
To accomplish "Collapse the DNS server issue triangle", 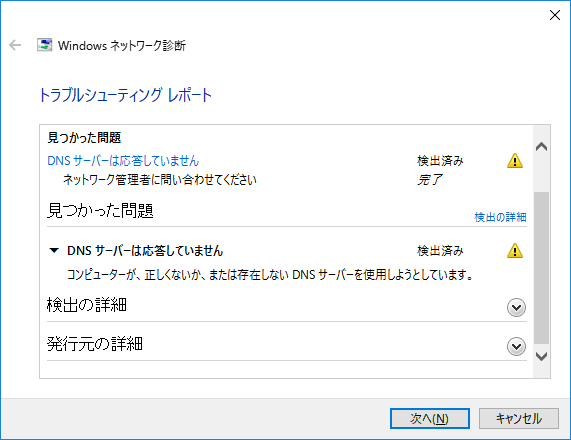I will pos(54,251).
